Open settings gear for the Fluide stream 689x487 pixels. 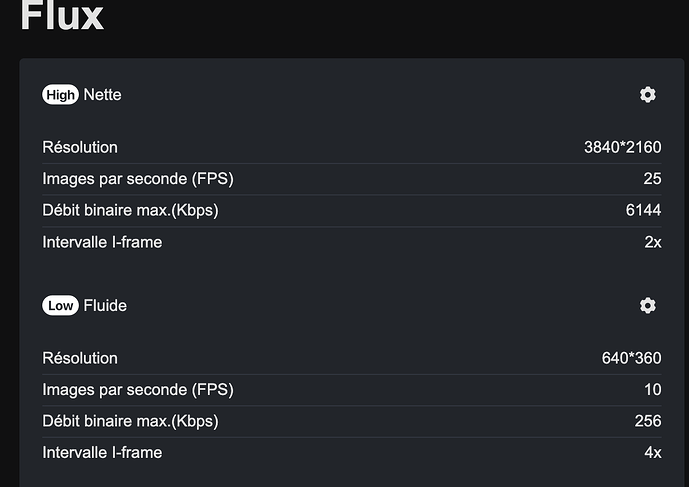[x=647, y=306]
